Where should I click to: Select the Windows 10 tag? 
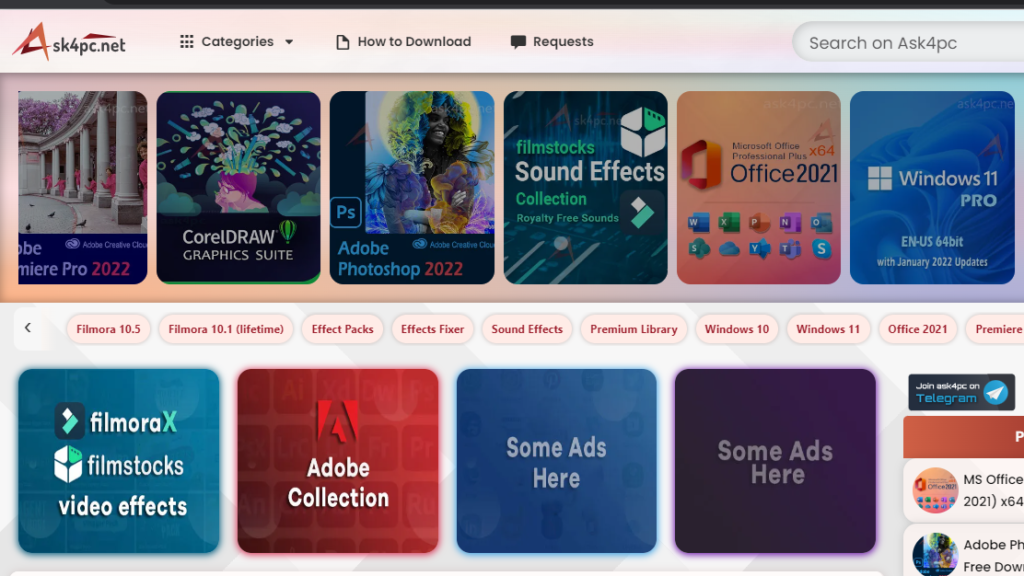[x=737, y=329]
